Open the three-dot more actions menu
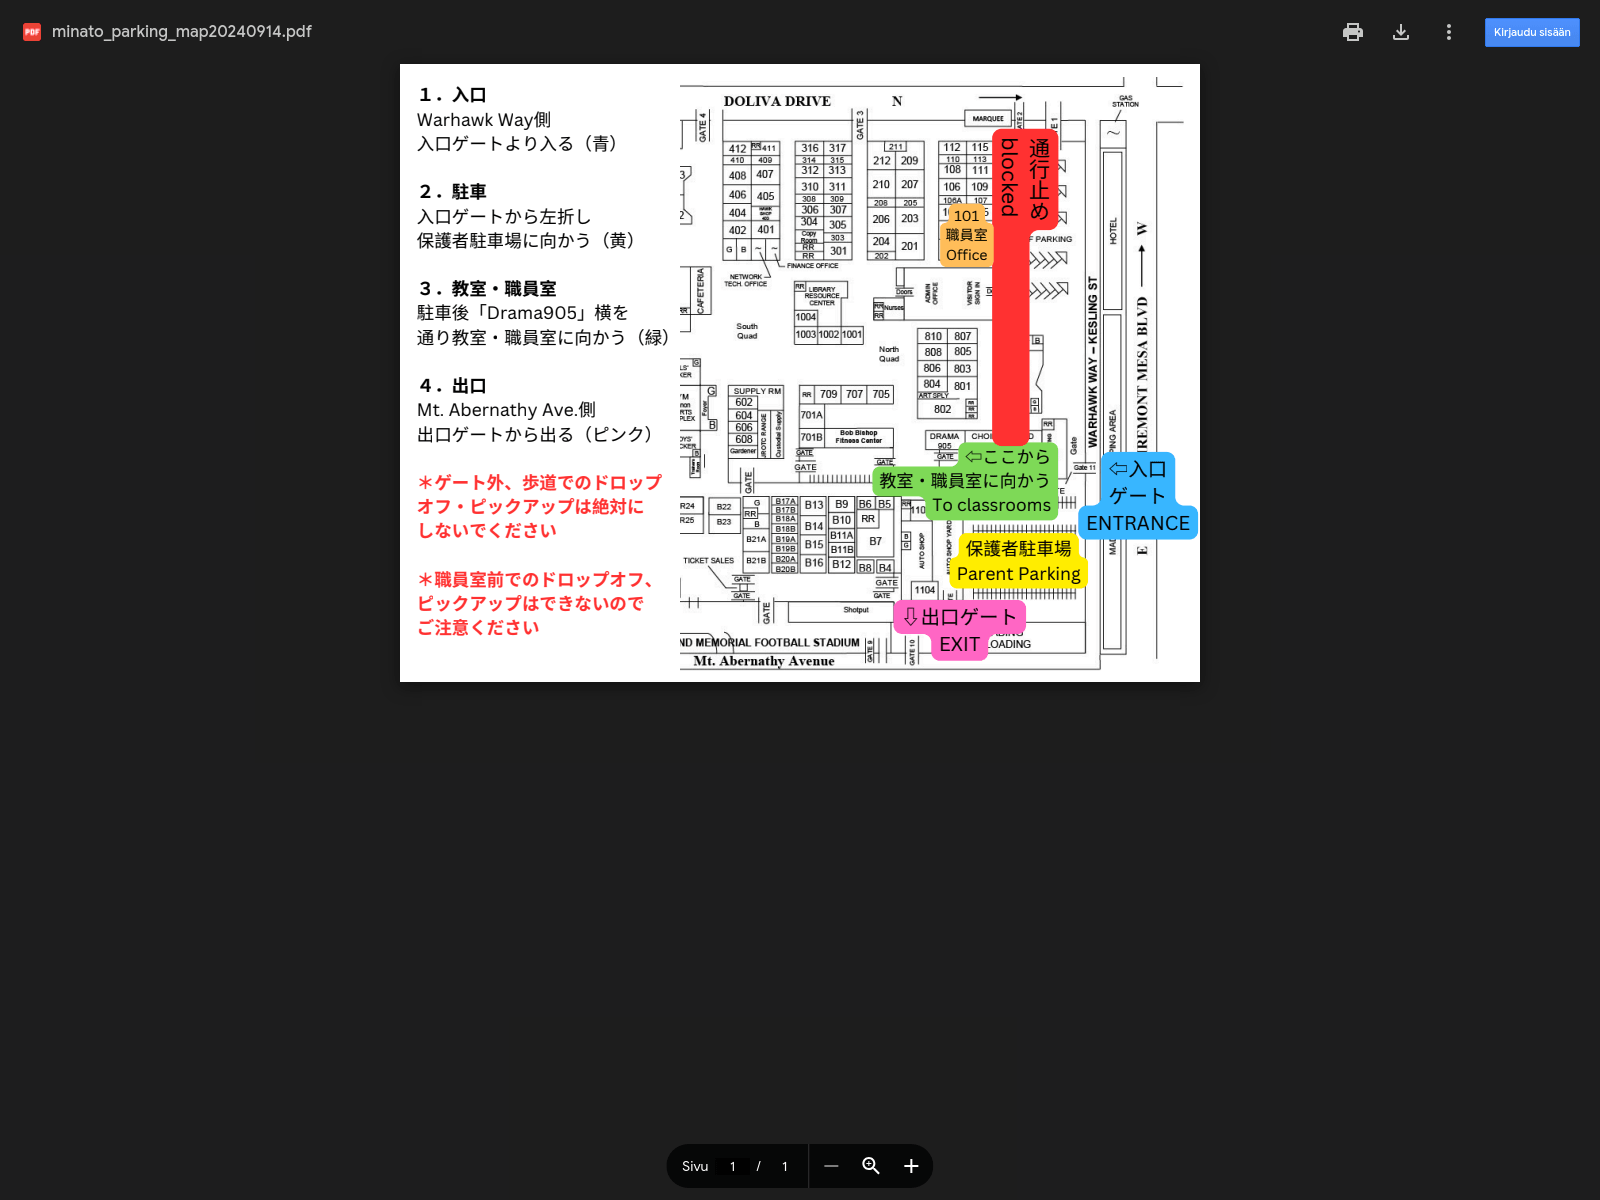 1448,32
